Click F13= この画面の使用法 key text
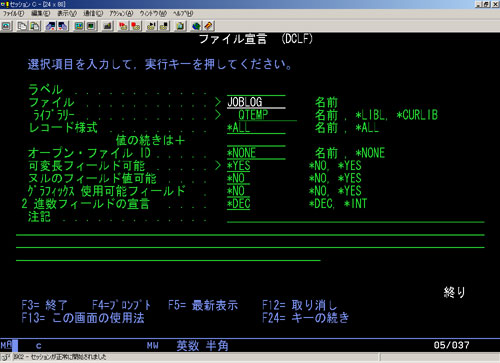The width and height of the screenshot is (500, 363). coord(83,318)
